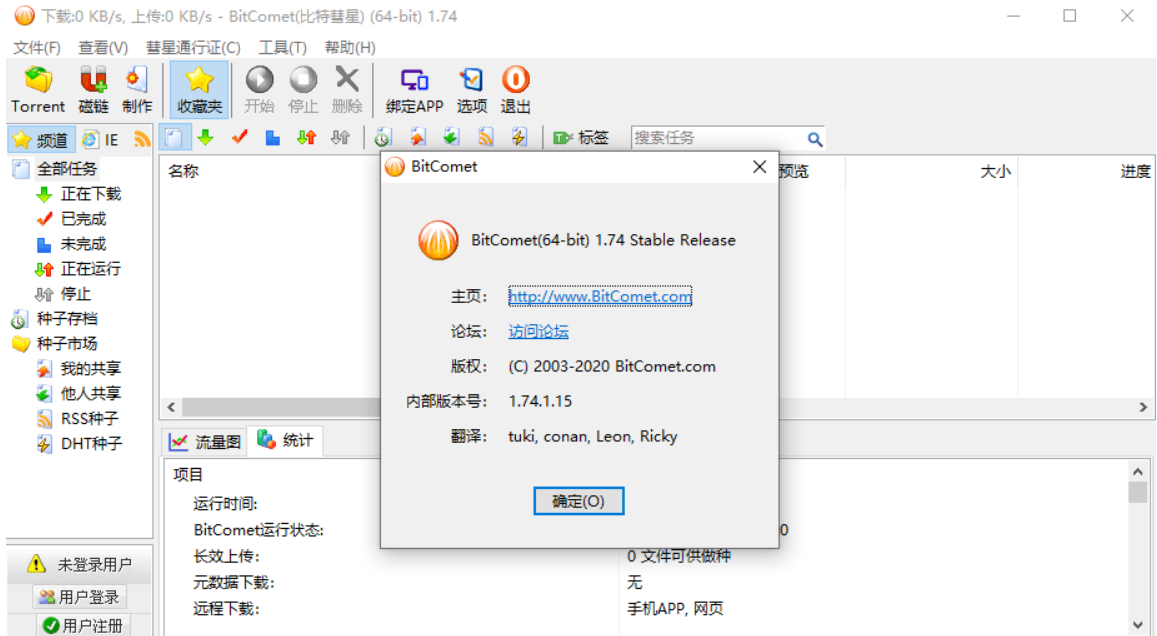Click the torrent archive clock icon in filter toolbar
Image resolution: width=1157 pixels, height=636 pixels.
(382, 138)
